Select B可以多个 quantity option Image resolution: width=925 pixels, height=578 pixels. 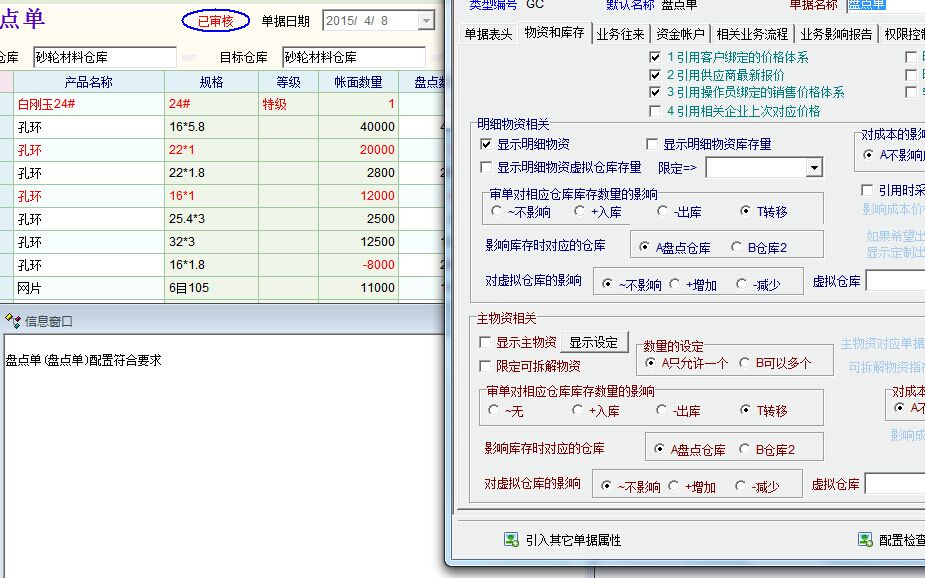[x=744, y=363]
